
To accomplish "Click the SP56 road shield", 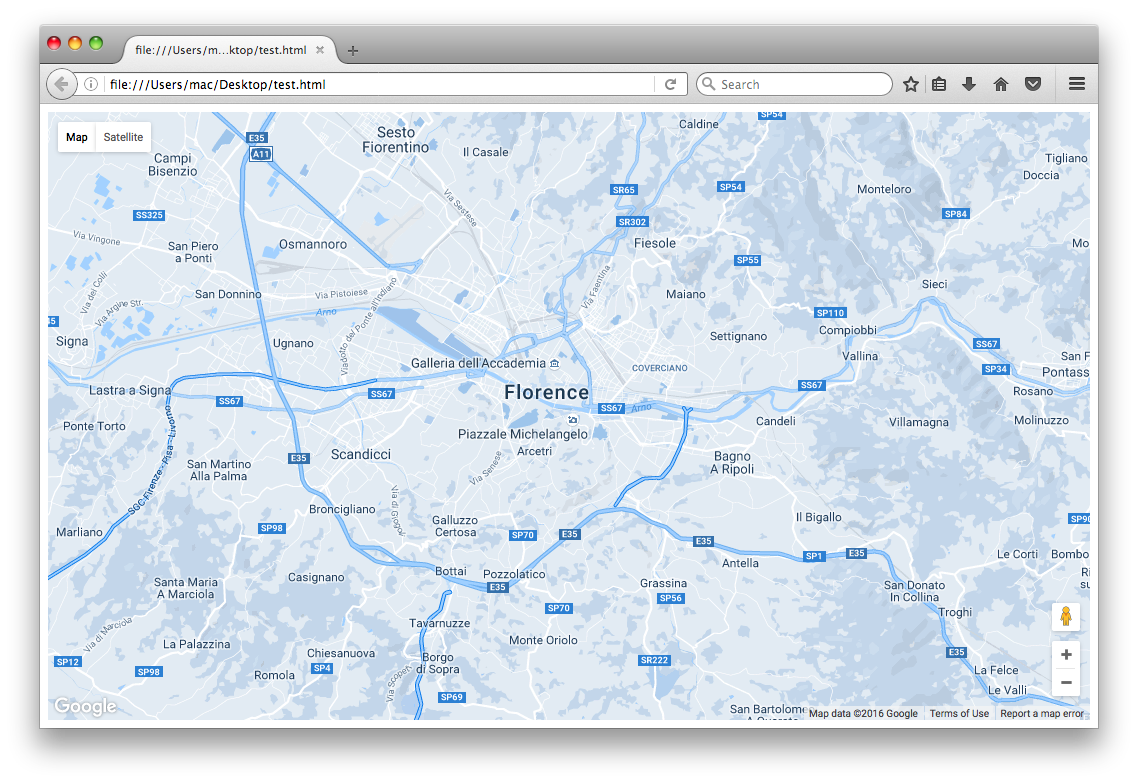I will 671,598.
